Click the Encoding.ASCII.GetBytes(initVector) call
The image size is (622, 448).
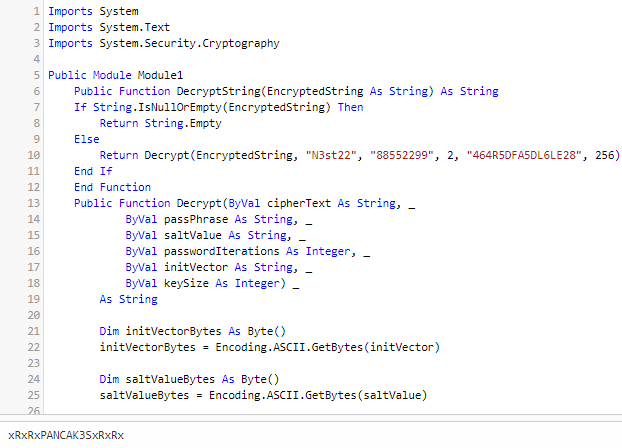tap(328, 347)
